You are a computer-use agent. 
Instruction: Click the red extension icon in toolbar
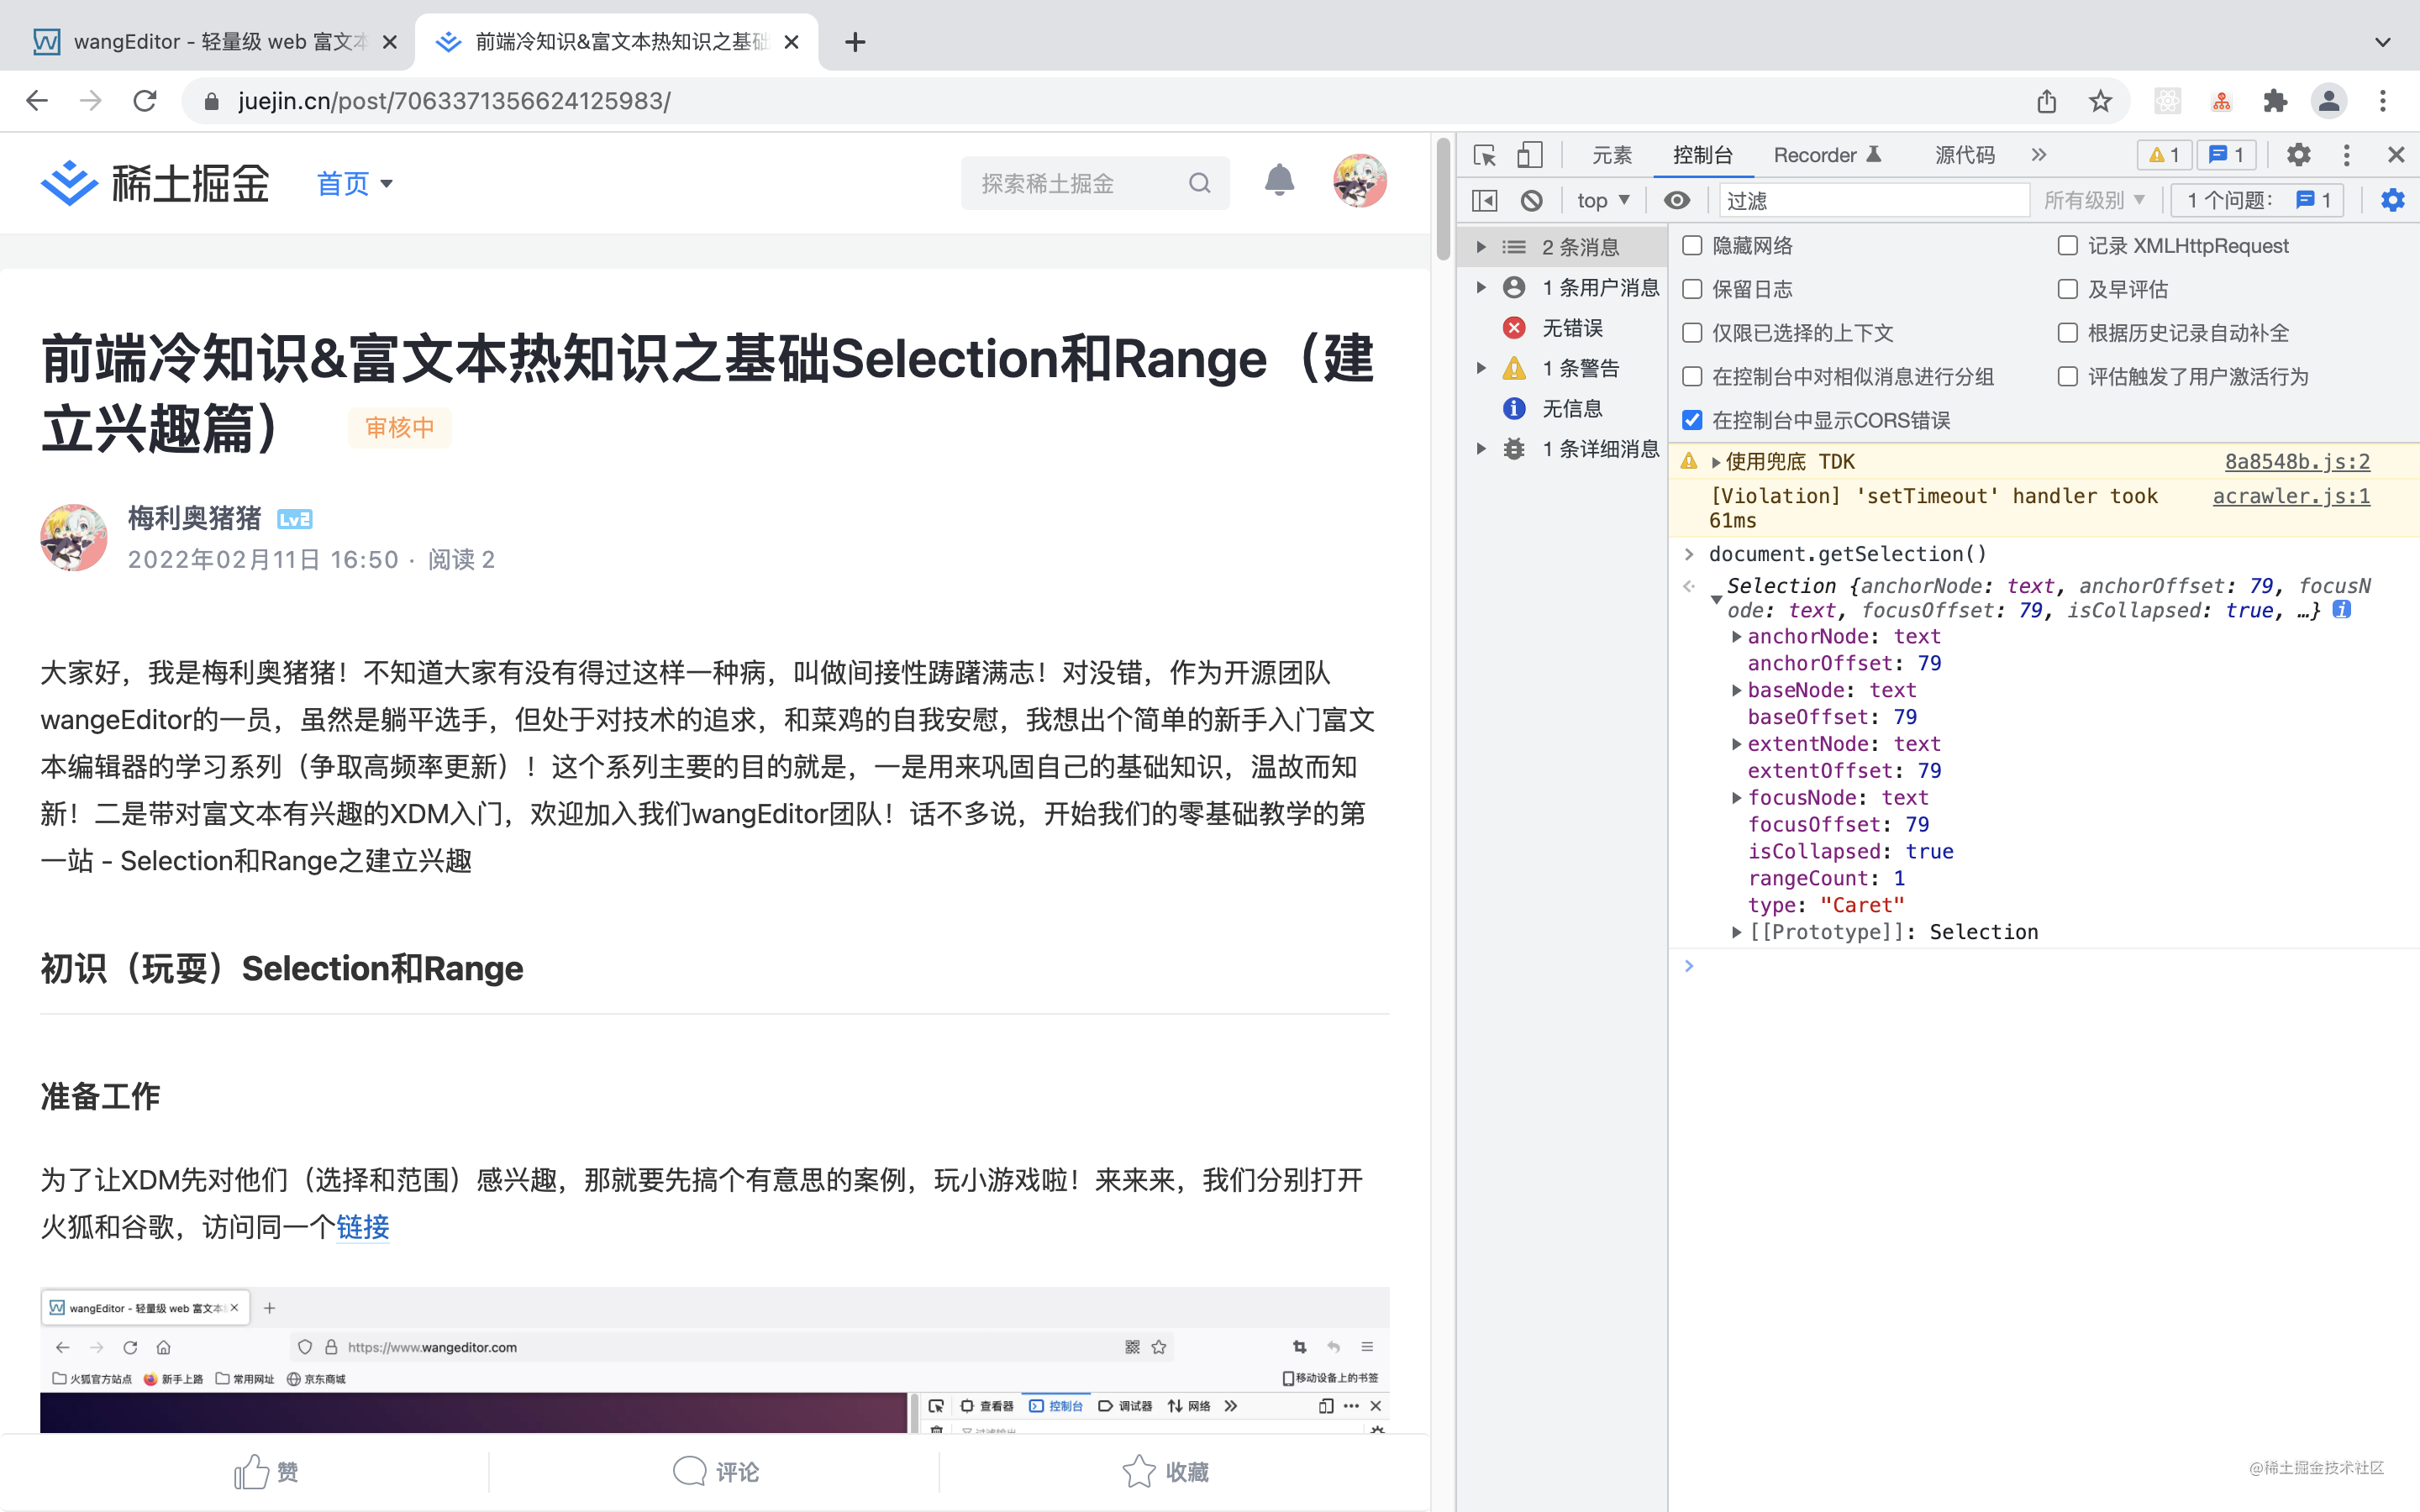2221,101
